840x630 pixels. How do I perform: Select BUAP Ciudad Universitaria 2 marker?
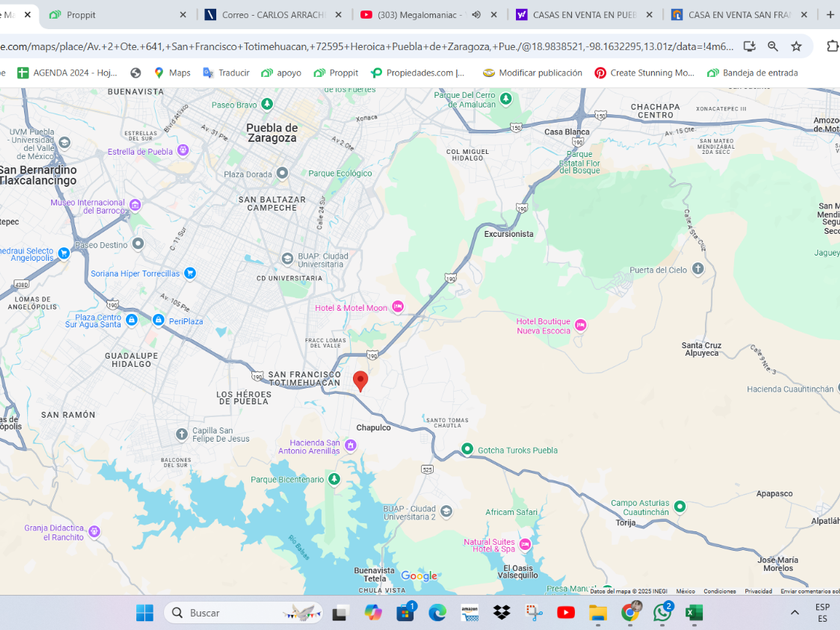tap(446, 512)
